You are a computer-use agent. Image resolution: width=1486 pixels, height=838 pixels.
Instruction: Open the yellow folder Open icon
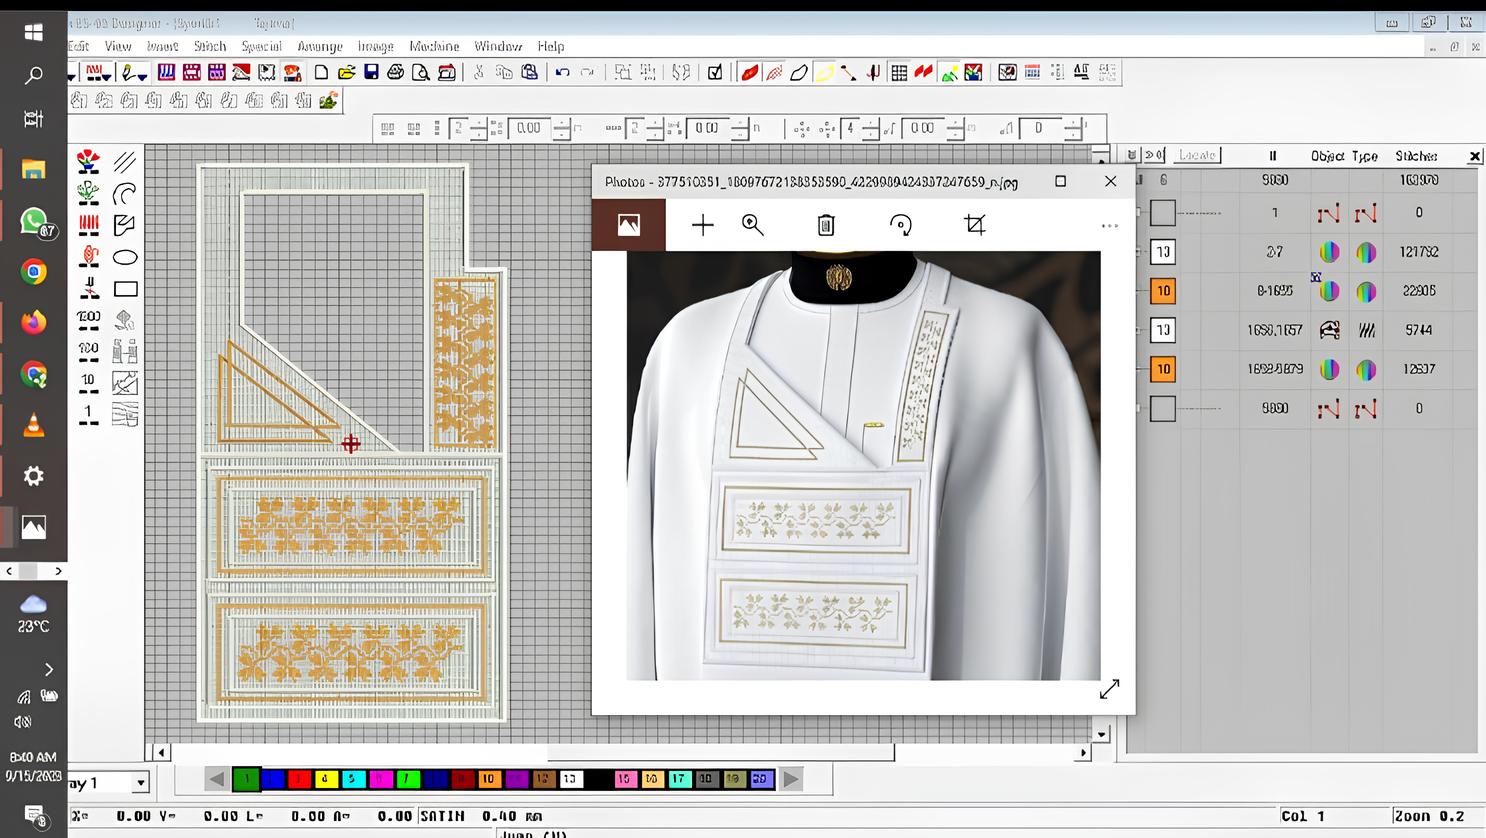[346, 72]
